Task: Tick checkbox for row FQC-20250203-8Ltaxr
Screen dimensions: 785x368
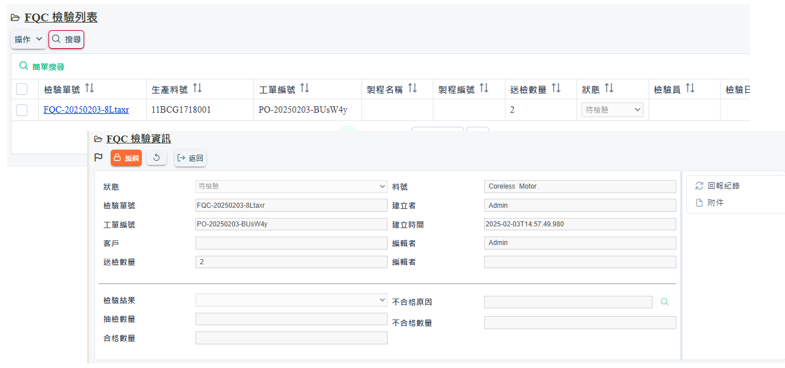Action: point(22,110)
